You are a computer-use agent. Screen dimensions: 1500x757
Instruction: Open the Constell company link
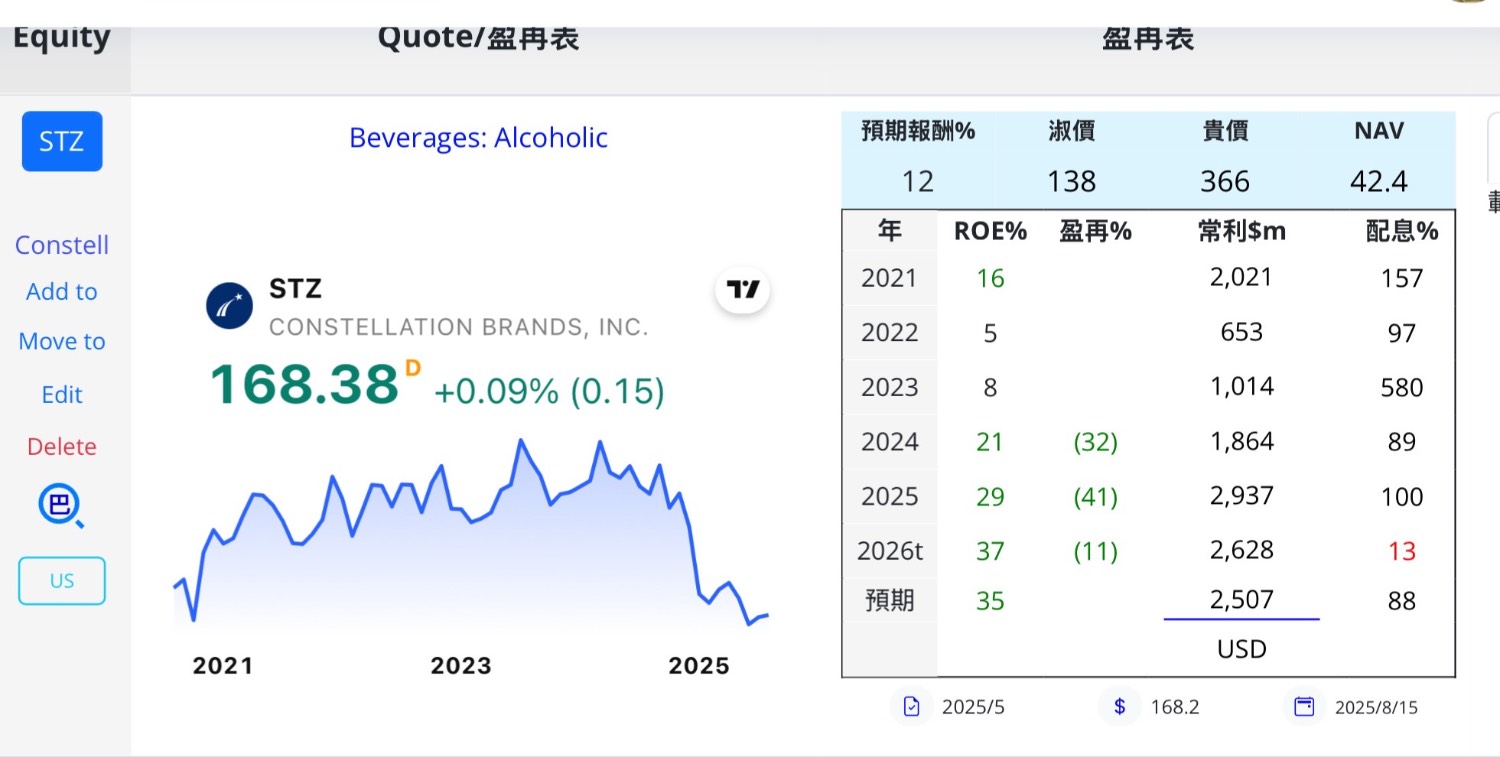[62, 245]
